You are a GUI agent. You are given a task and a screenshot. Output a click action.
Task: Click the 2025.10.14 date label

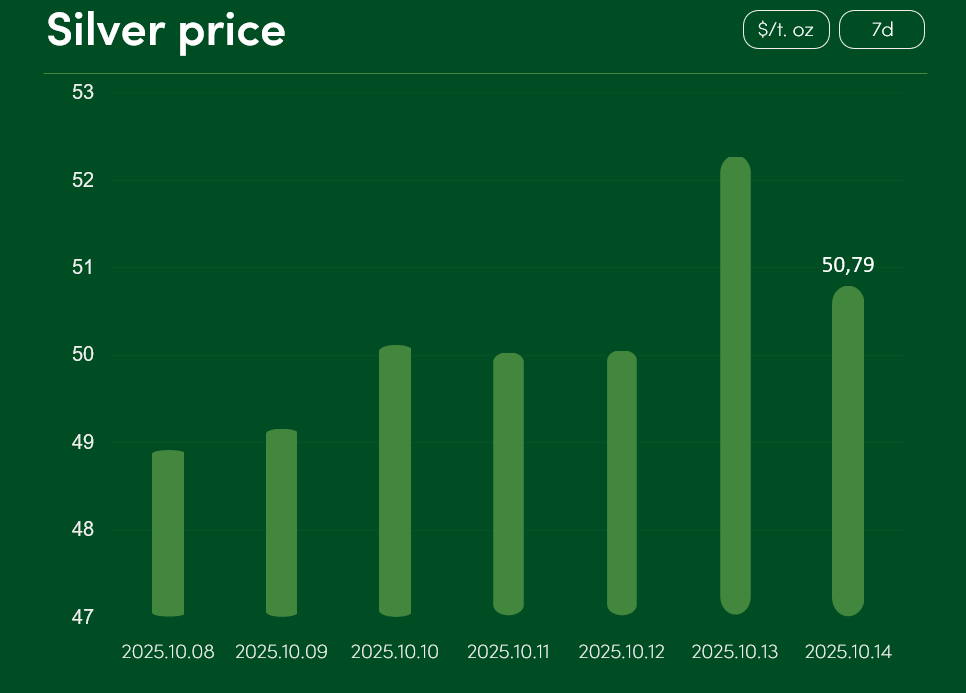tap(848, 652)
